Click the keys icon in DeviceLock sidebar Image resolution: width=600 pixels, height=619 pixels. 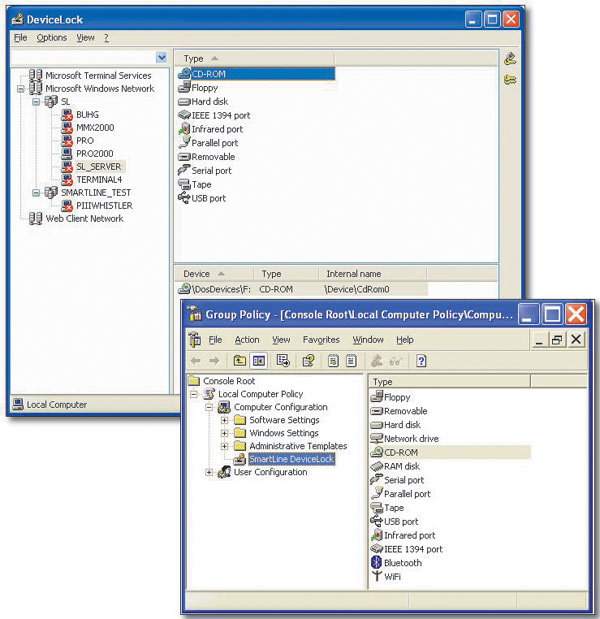(510, 80)
